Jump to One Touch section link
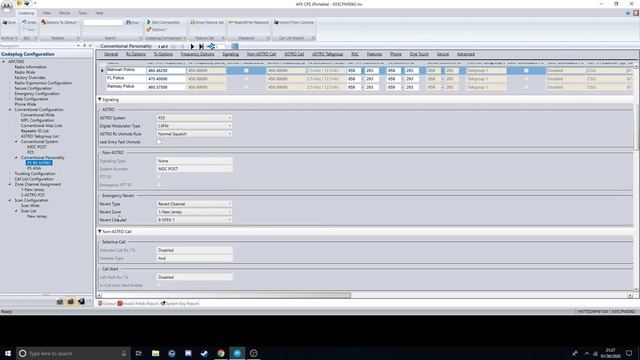Image resolution: width=640 pixels, height=360 pixels. click(419, 54)
